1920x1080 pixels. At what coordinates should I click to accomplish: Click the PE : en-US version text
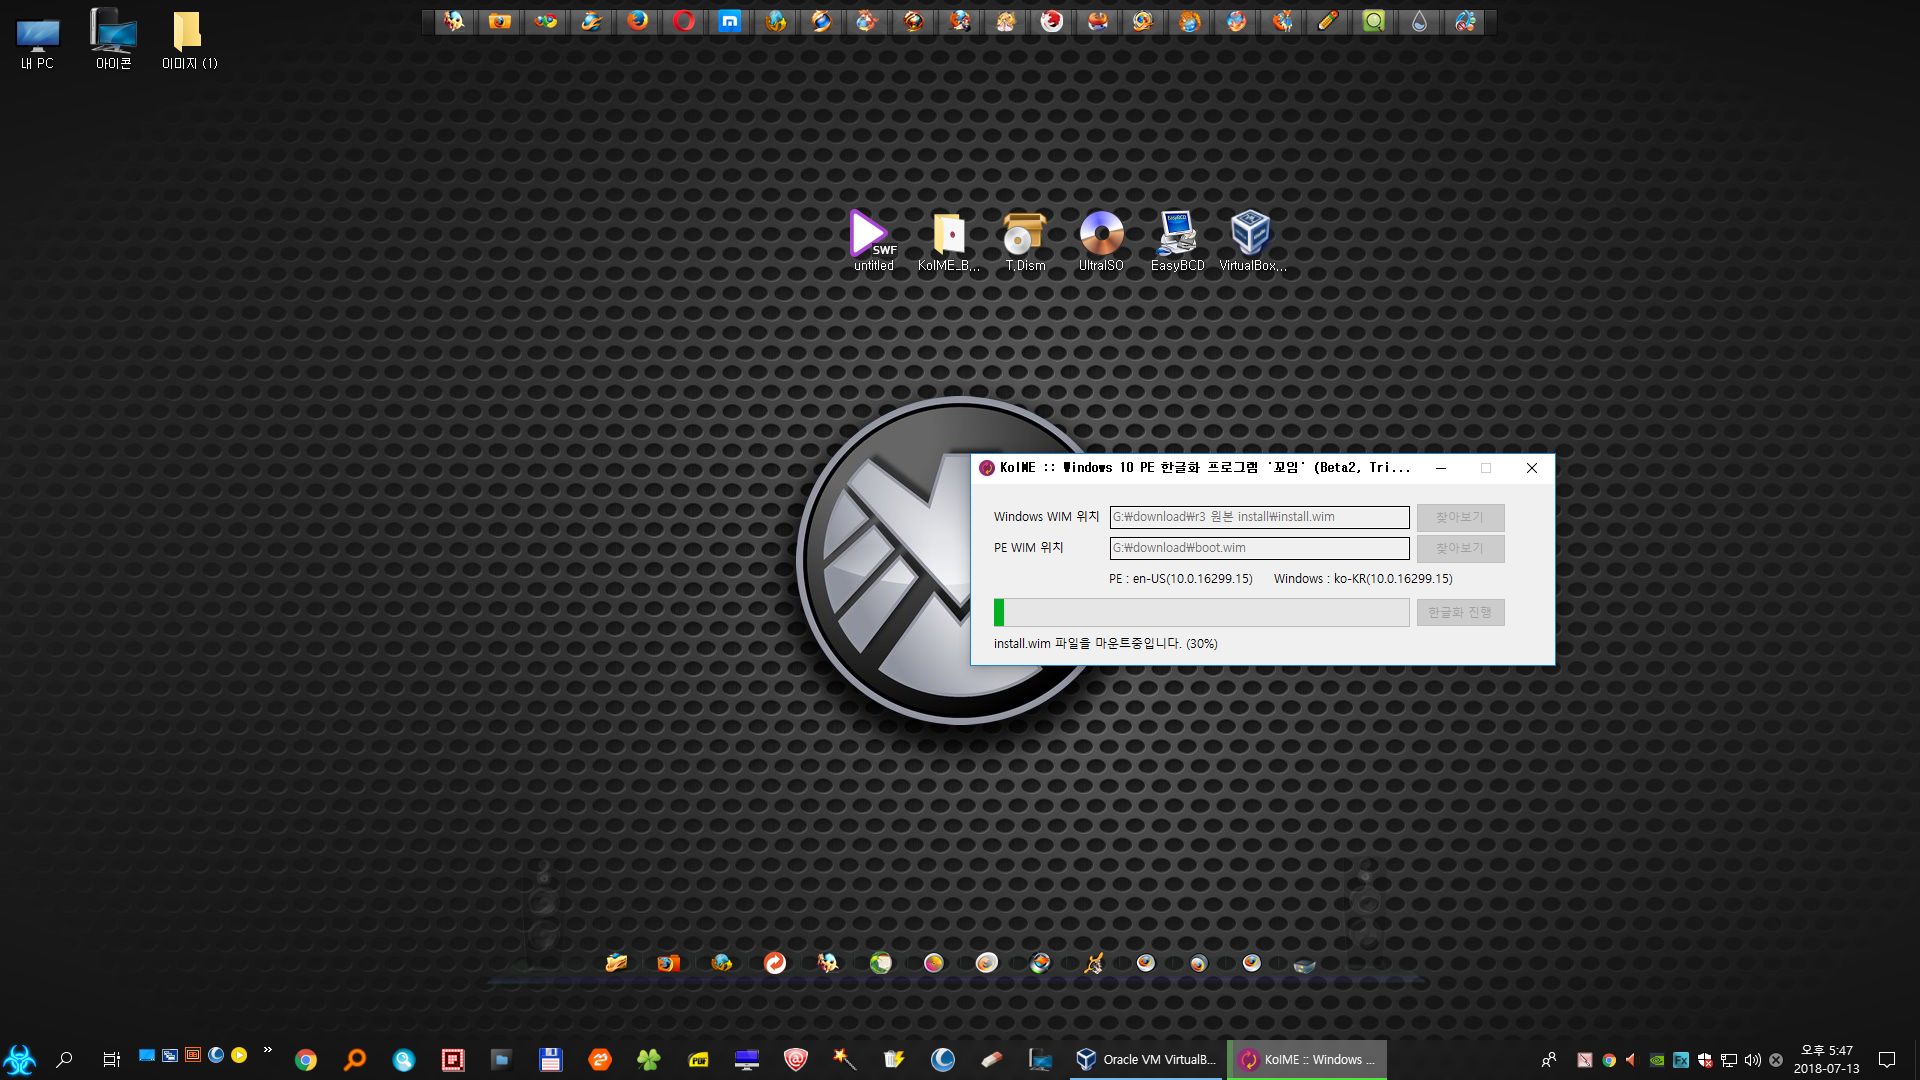point(1180,578)
